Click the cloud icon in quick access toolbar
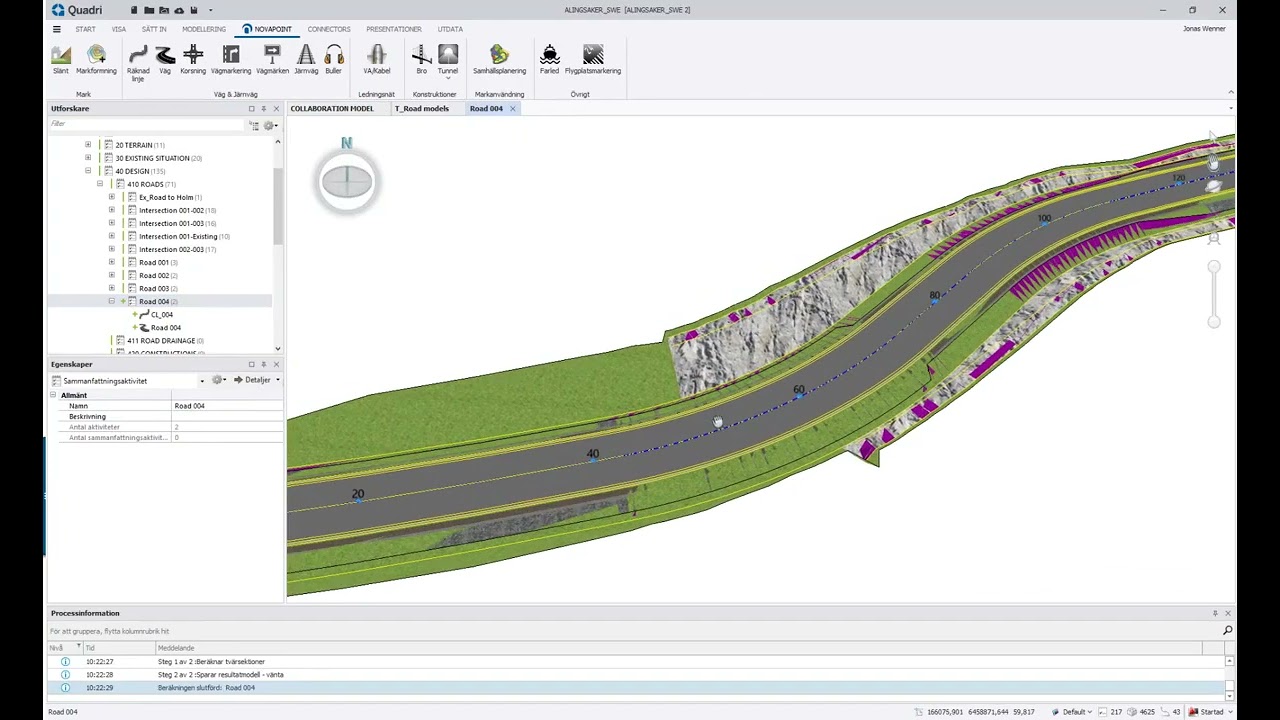The image size is (1280, 720). [x=179, y=10]
